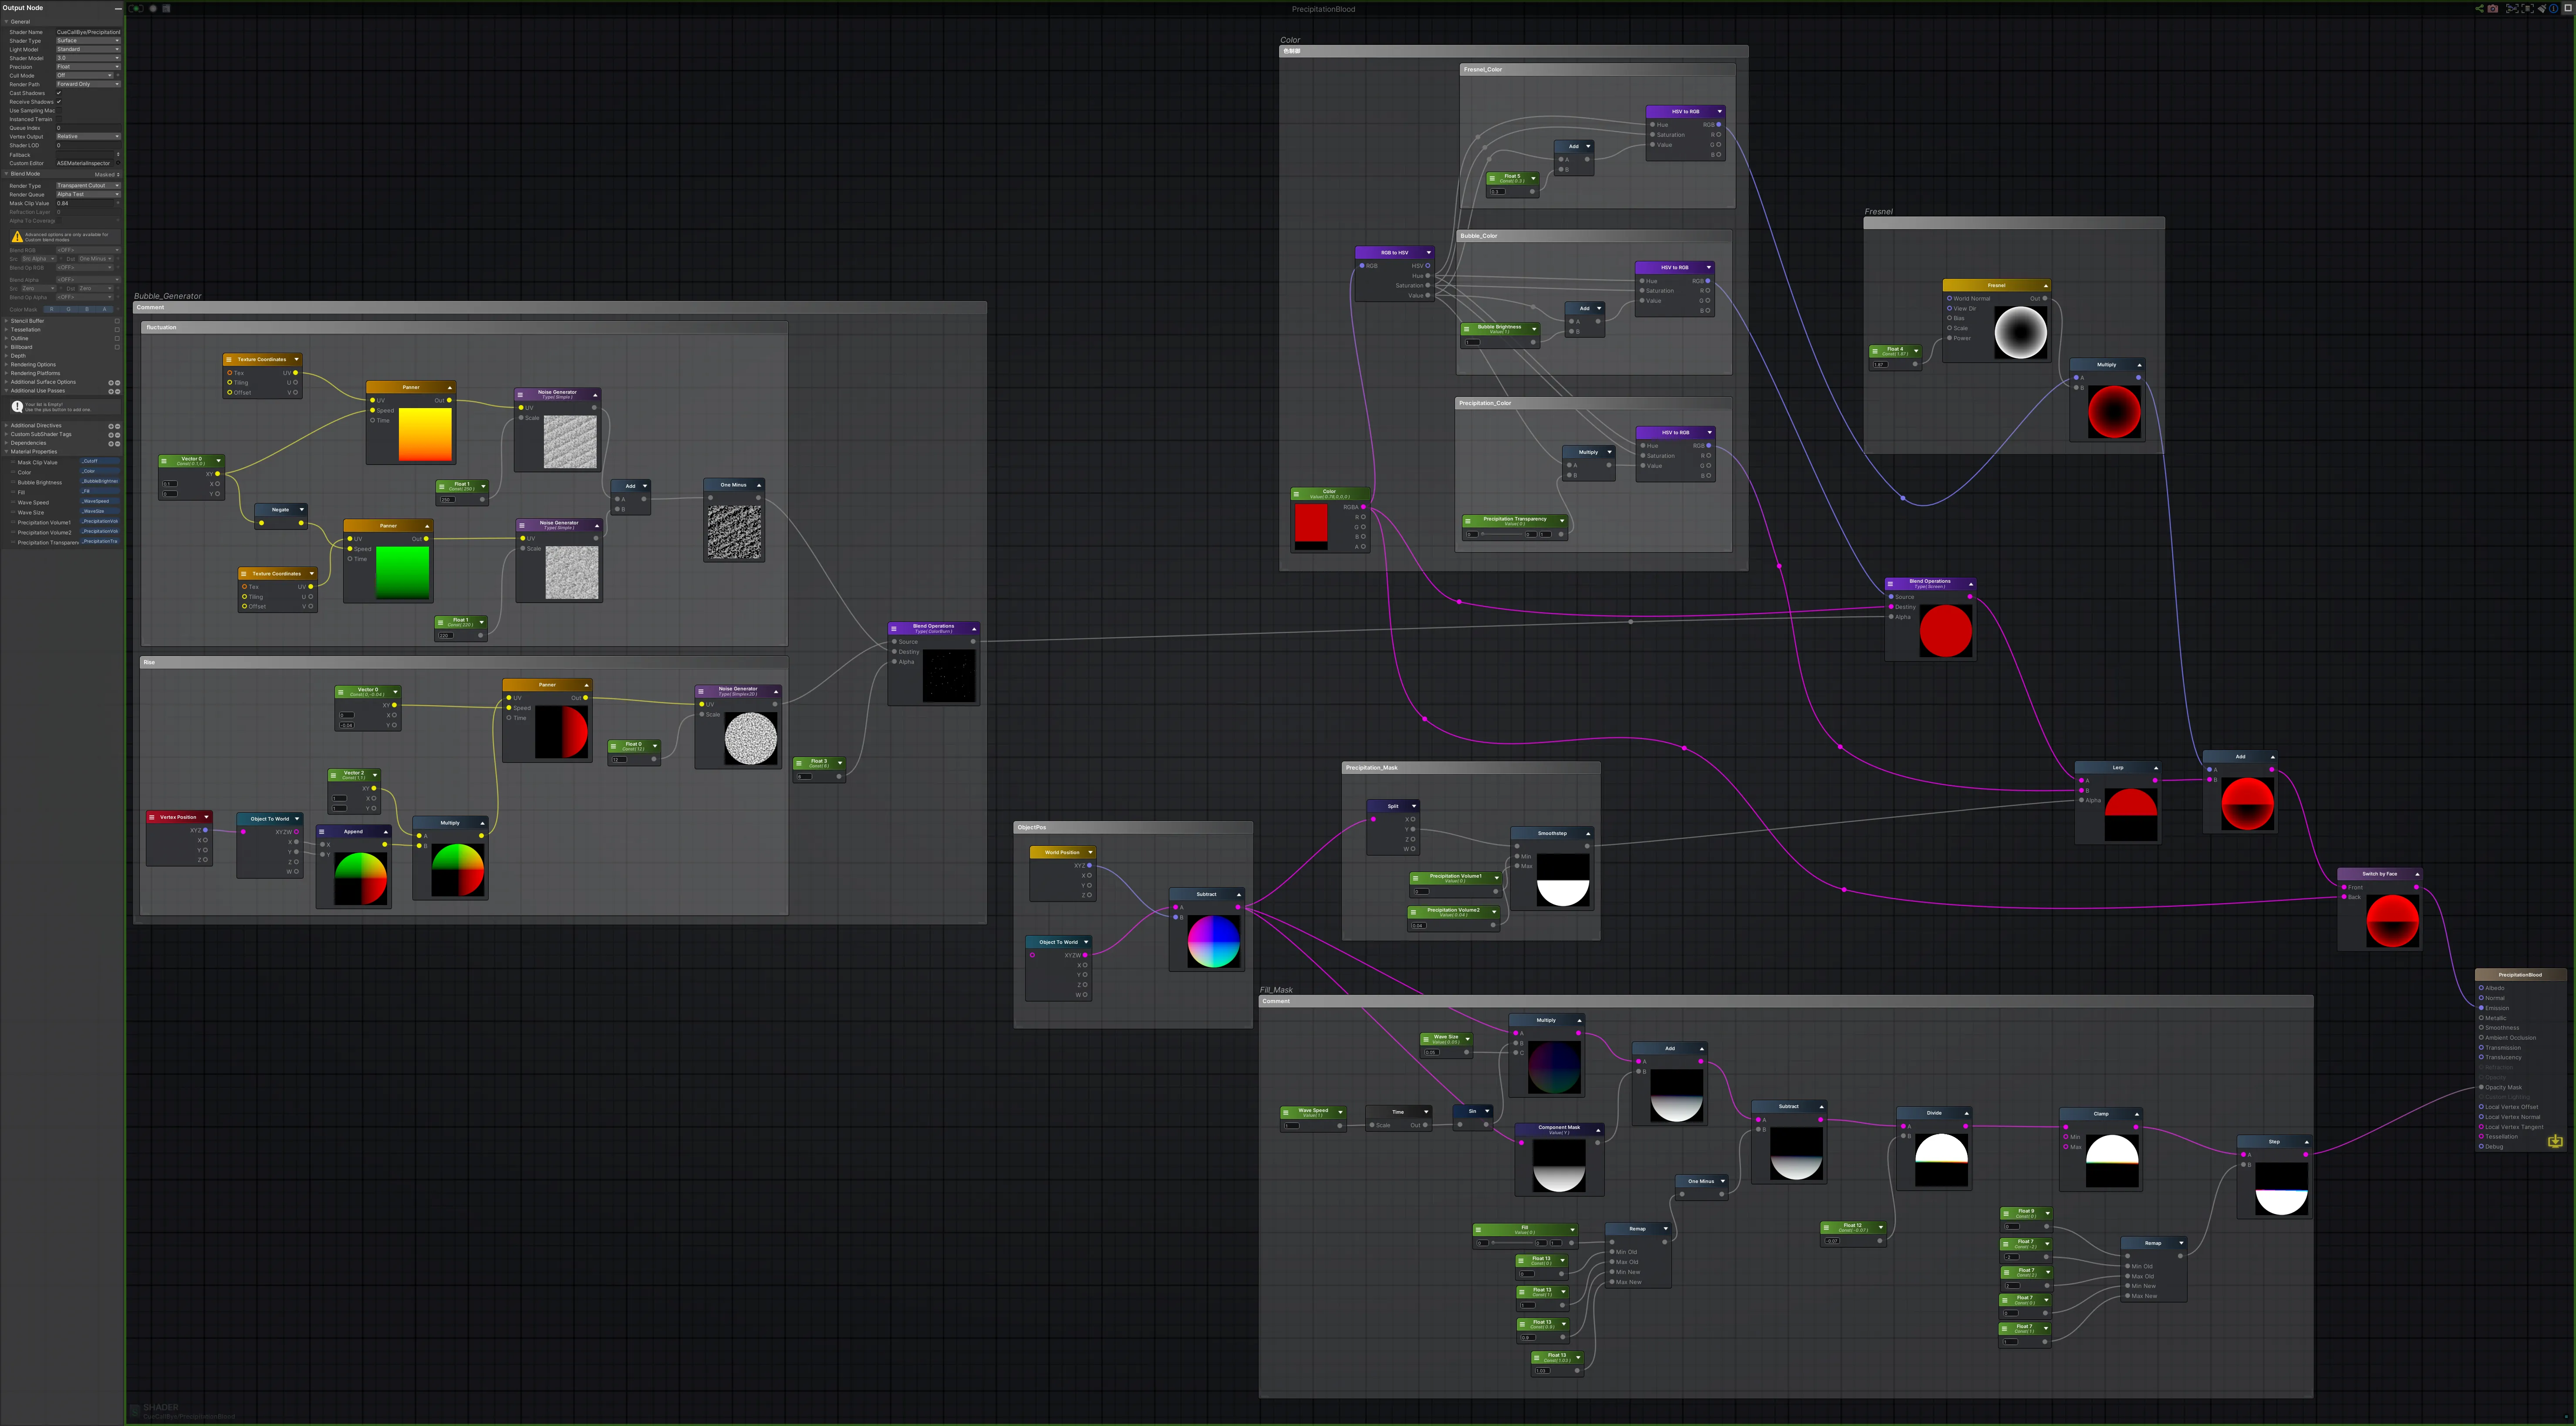Change the Cull Mode dropdown
Image resolution: width=2576 pixels, height=1426 pixels.
point(85,76)
